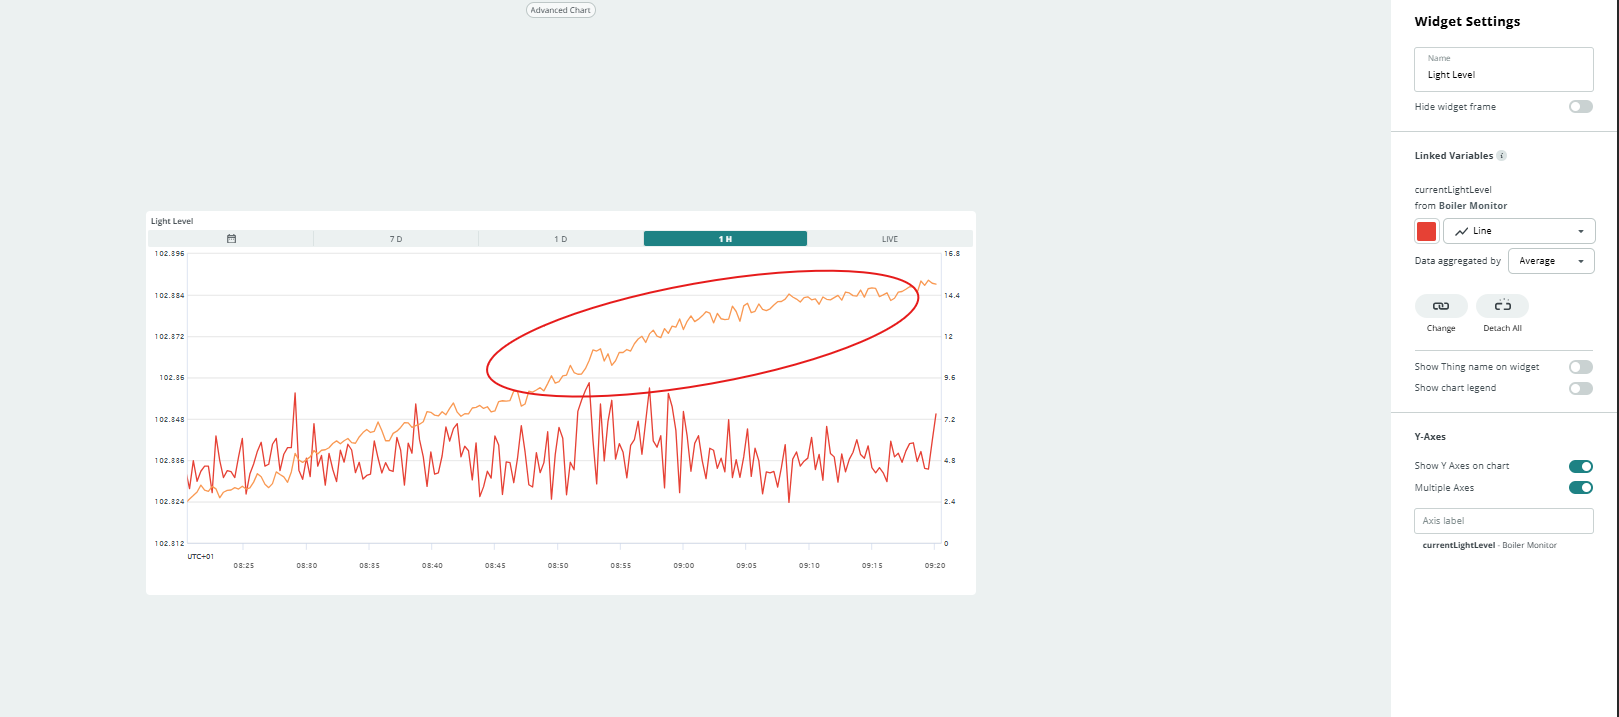1619x717 pixels.
Task: Focus the Axis label text field
Action: point(1503,521)
